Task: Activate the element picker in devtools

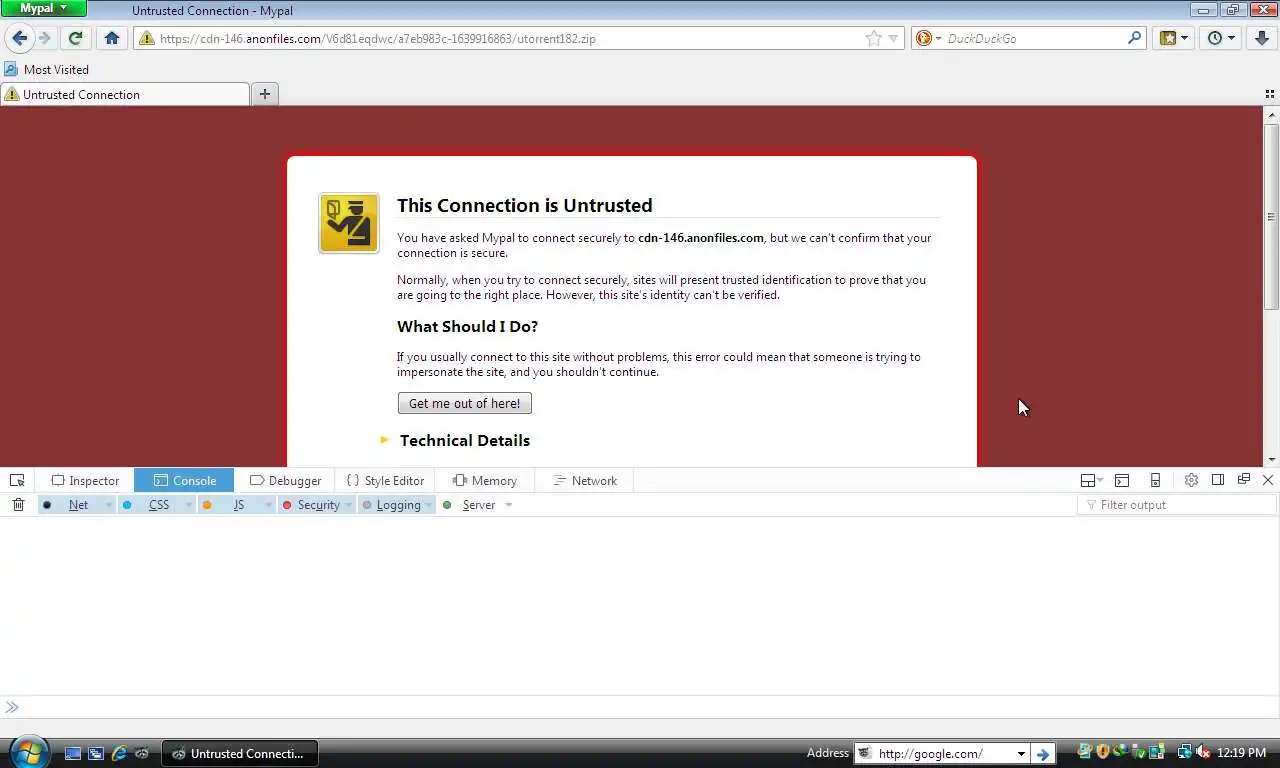Action: (17, 480)
